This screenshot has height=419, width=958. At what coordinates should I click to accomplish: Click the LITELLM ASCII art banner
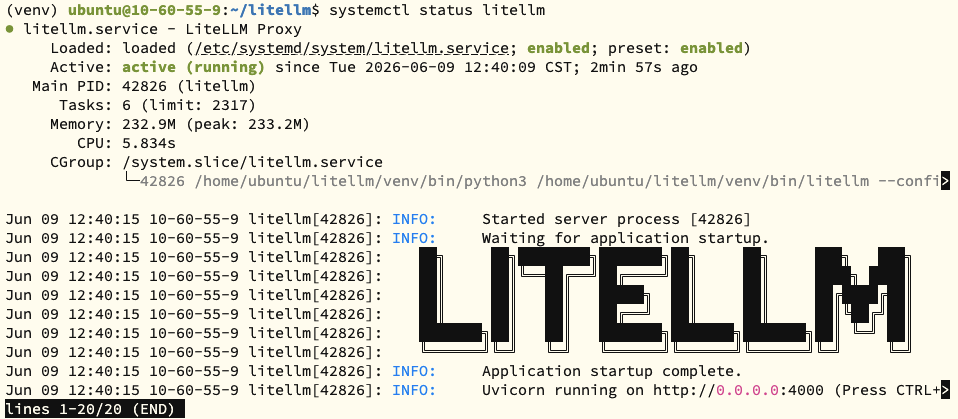tap(665, 299)
